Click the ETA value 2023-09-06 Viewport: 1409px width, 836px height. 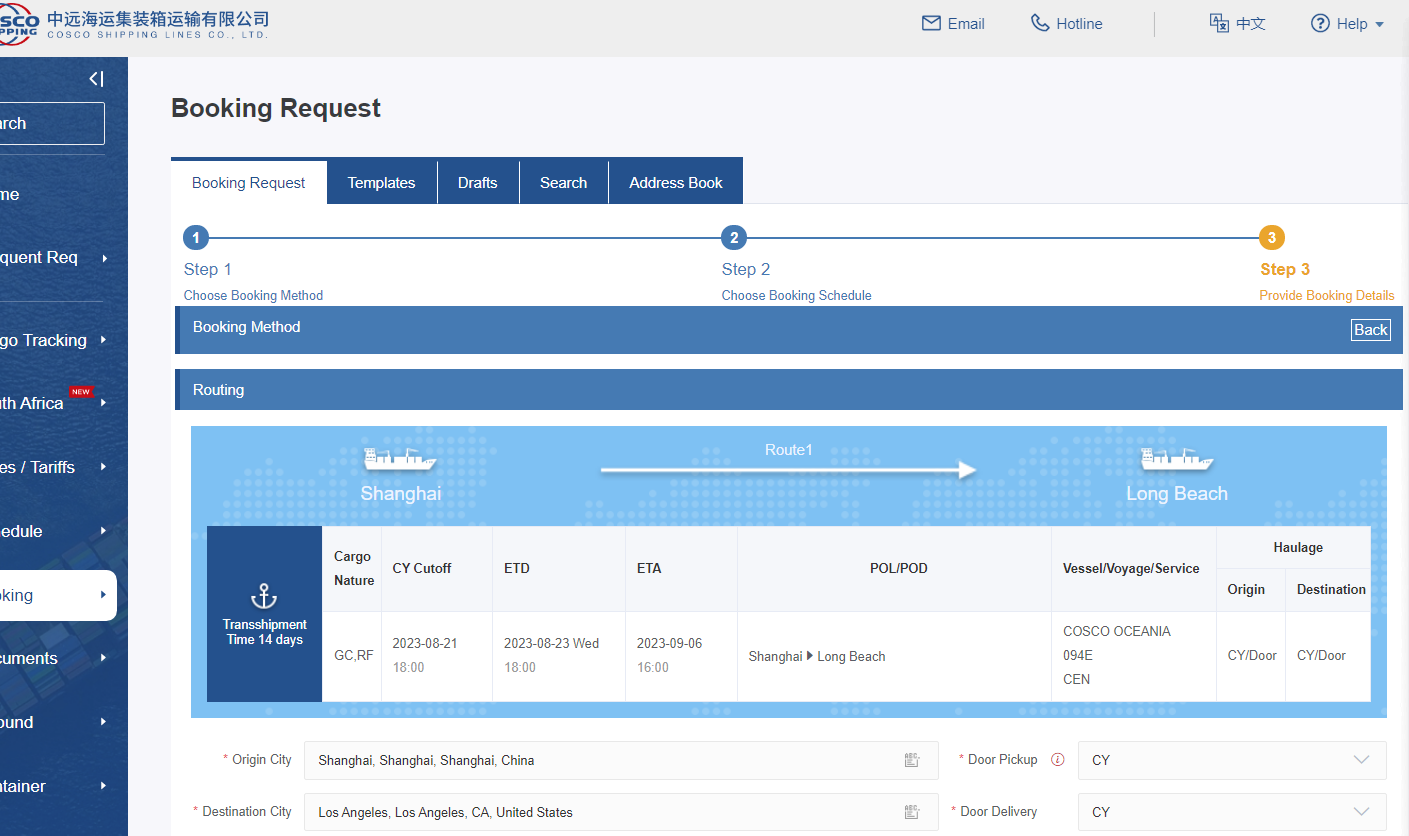[x=670, y=643]
